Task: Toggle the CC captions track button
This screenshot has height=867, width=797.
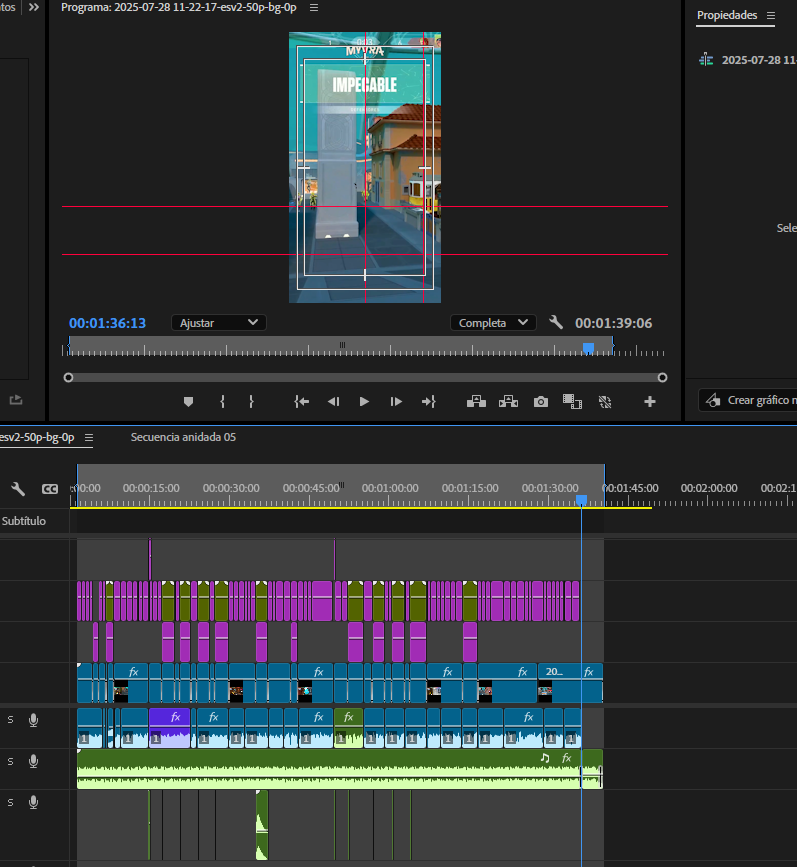Action: click(50, 489)
